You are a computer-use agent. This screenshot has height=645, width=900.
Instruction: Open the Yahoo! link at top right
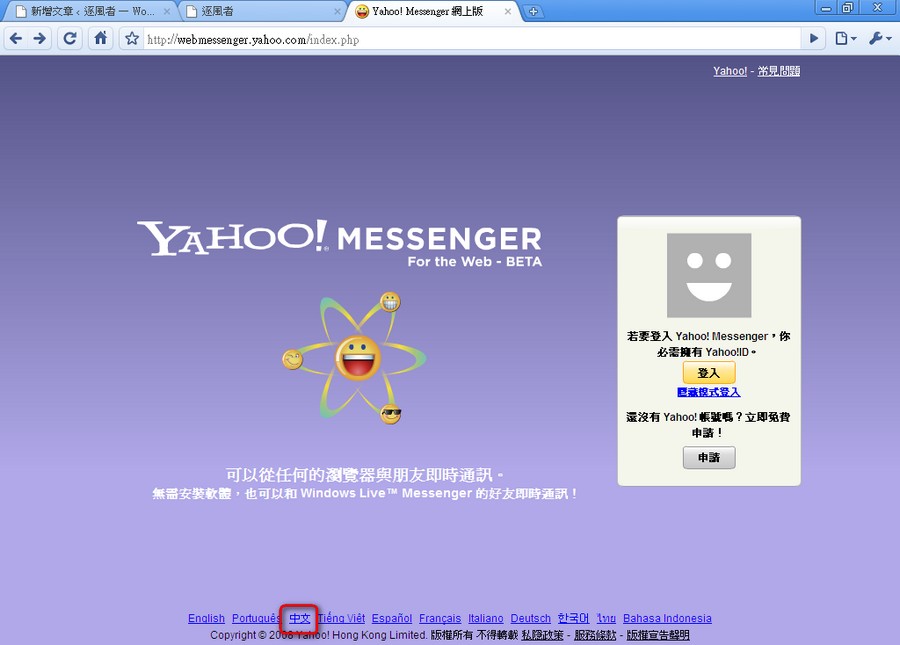[730, 71]
